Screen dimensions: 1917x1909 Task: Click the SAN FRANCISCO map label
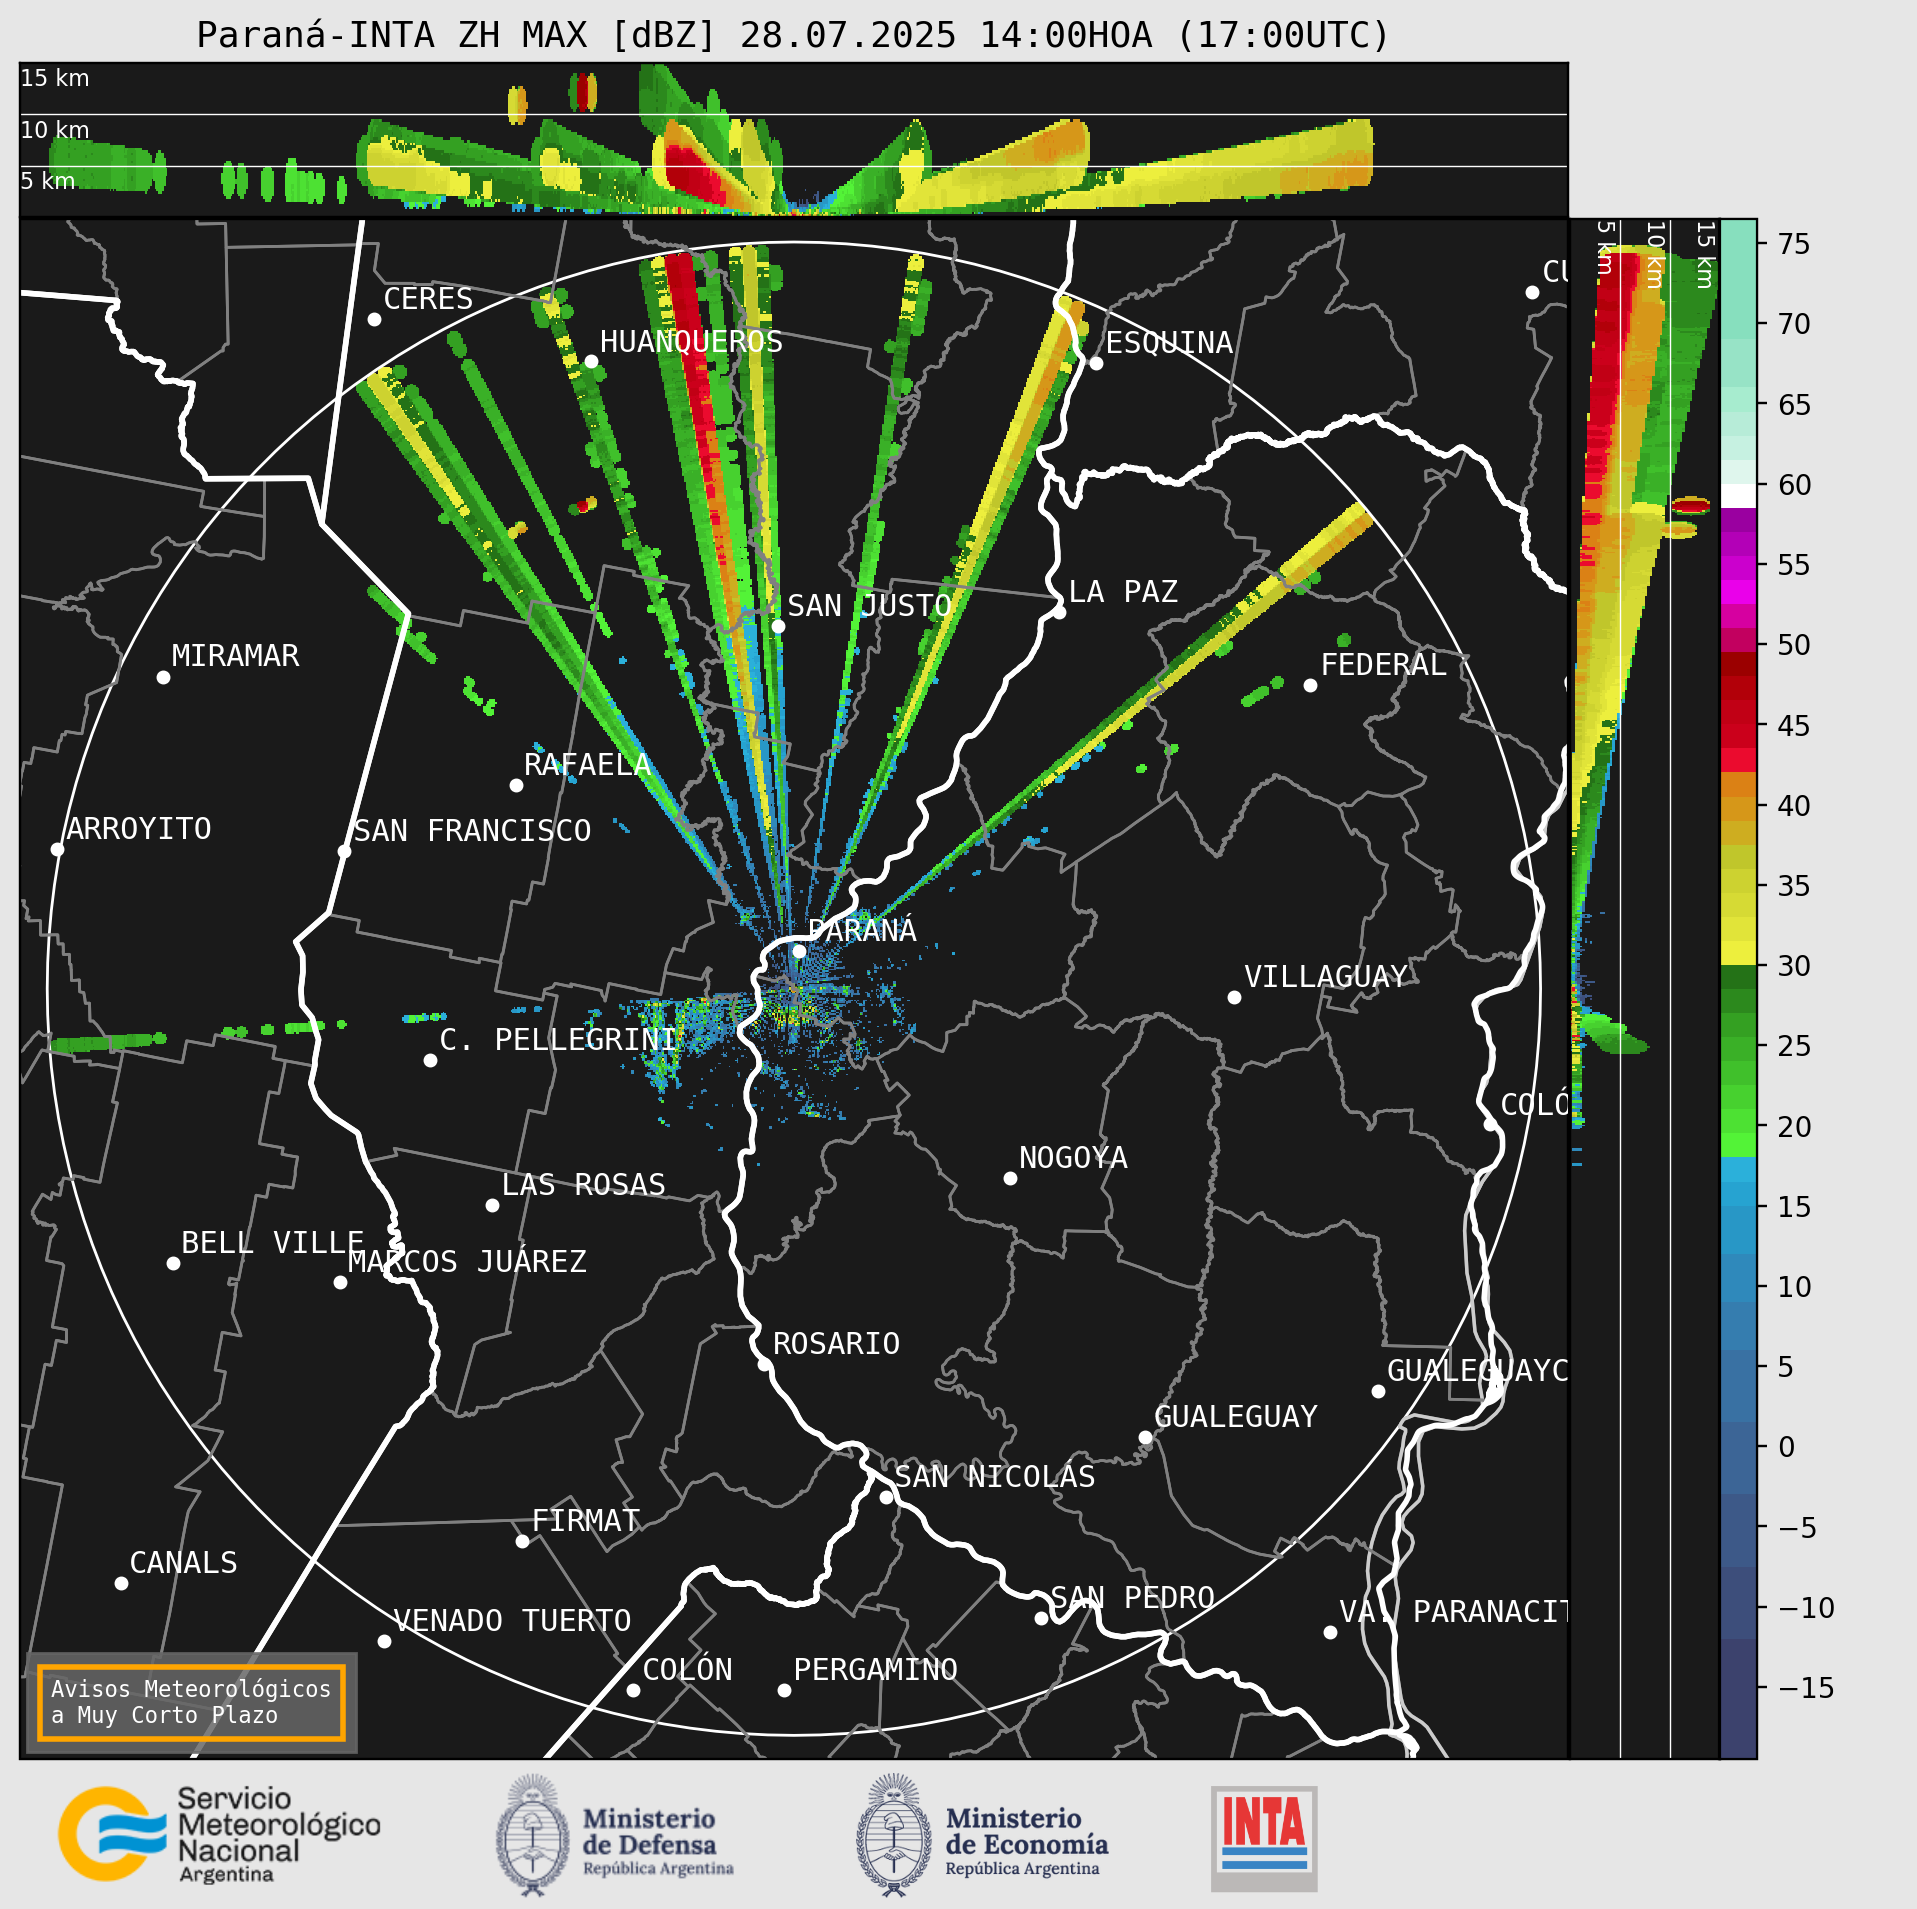tap(472, 830)
